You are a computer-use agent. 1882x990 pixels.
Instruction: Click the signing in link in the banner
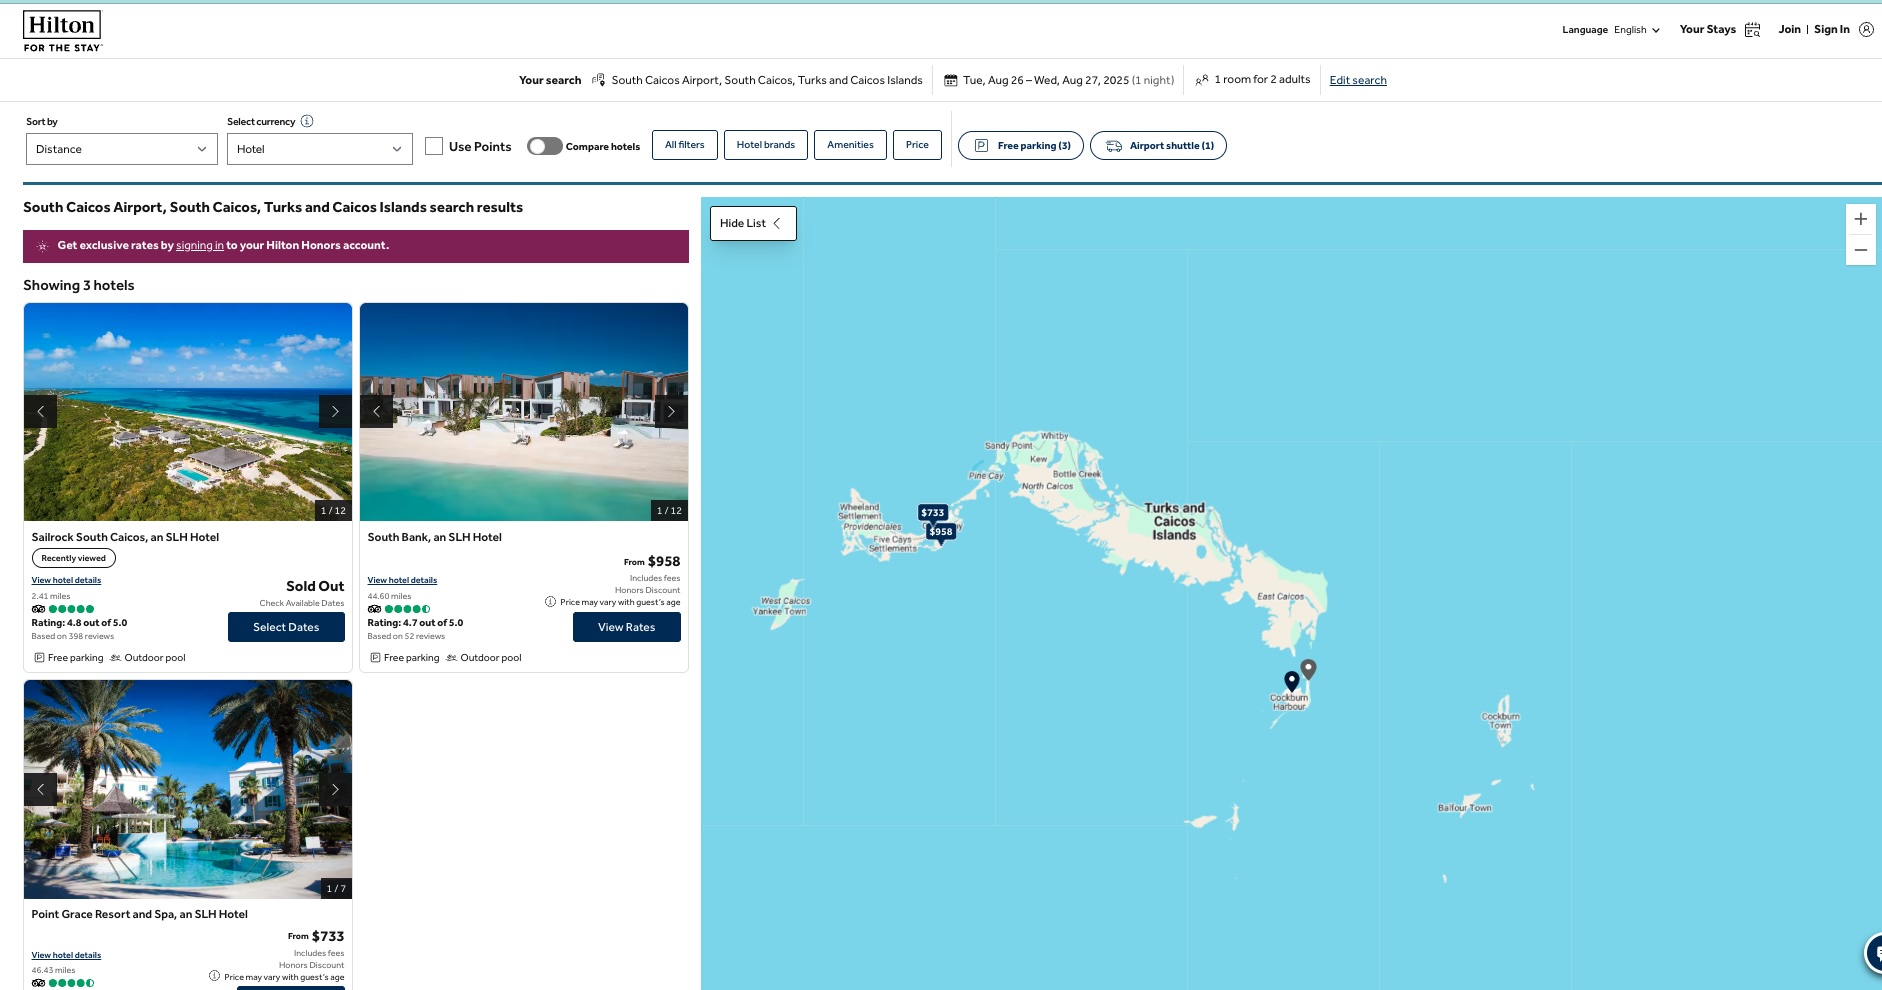[200, 245]
